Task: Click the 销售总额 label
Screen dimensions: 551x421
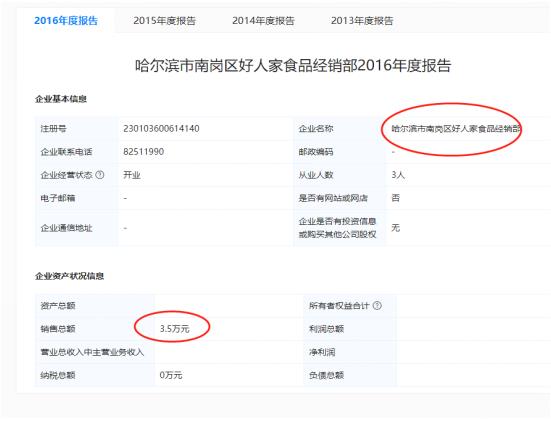Action: (58, 329)
